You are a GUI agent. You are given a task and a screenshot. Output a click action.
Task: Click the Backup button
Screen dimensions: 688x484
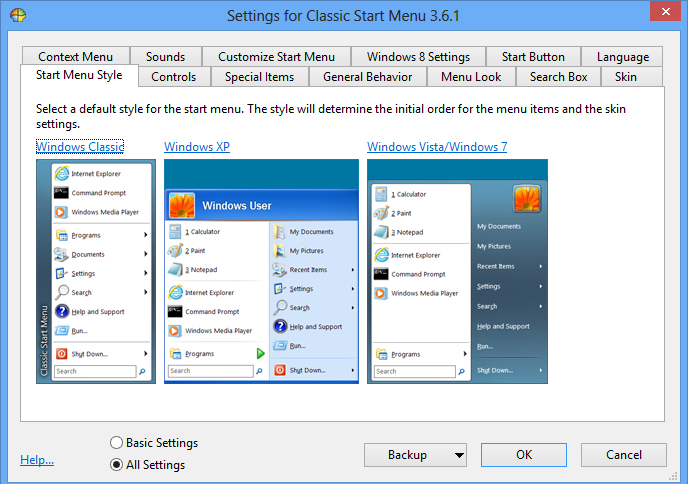[407, 455]
